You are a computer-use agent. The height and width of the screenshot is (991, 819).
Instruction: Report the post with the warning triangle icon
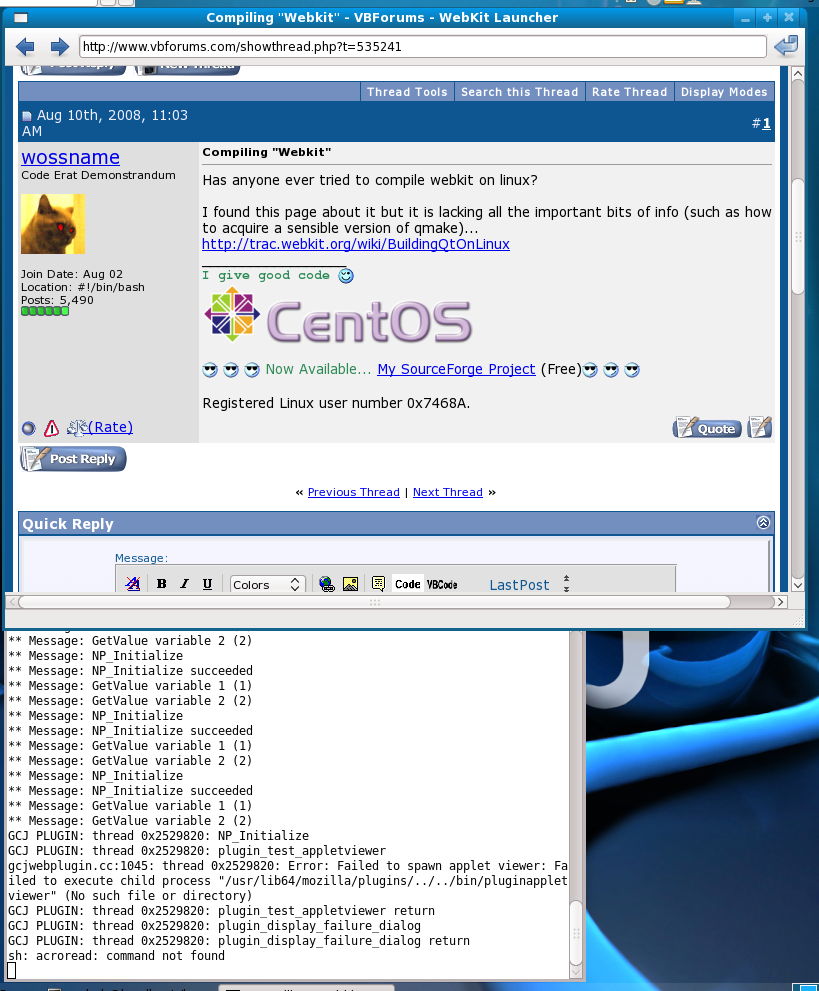pos(52,429)
